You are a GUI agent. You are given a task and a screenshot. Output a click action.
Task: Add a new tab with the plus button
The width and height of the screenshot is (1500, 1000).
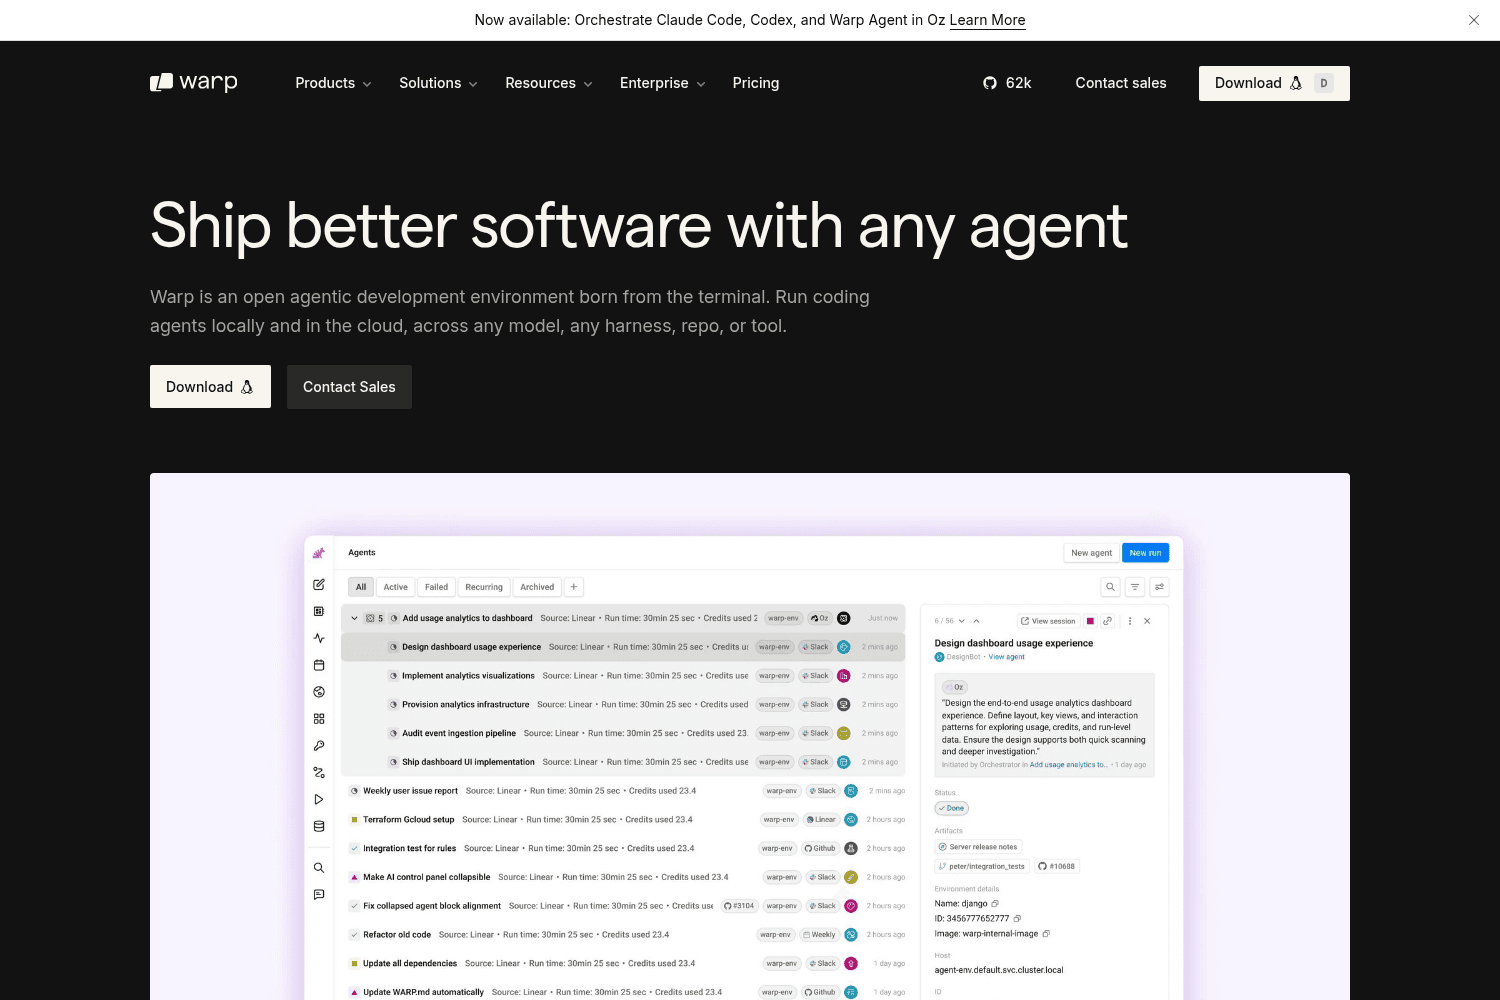[x=574, y=587]
